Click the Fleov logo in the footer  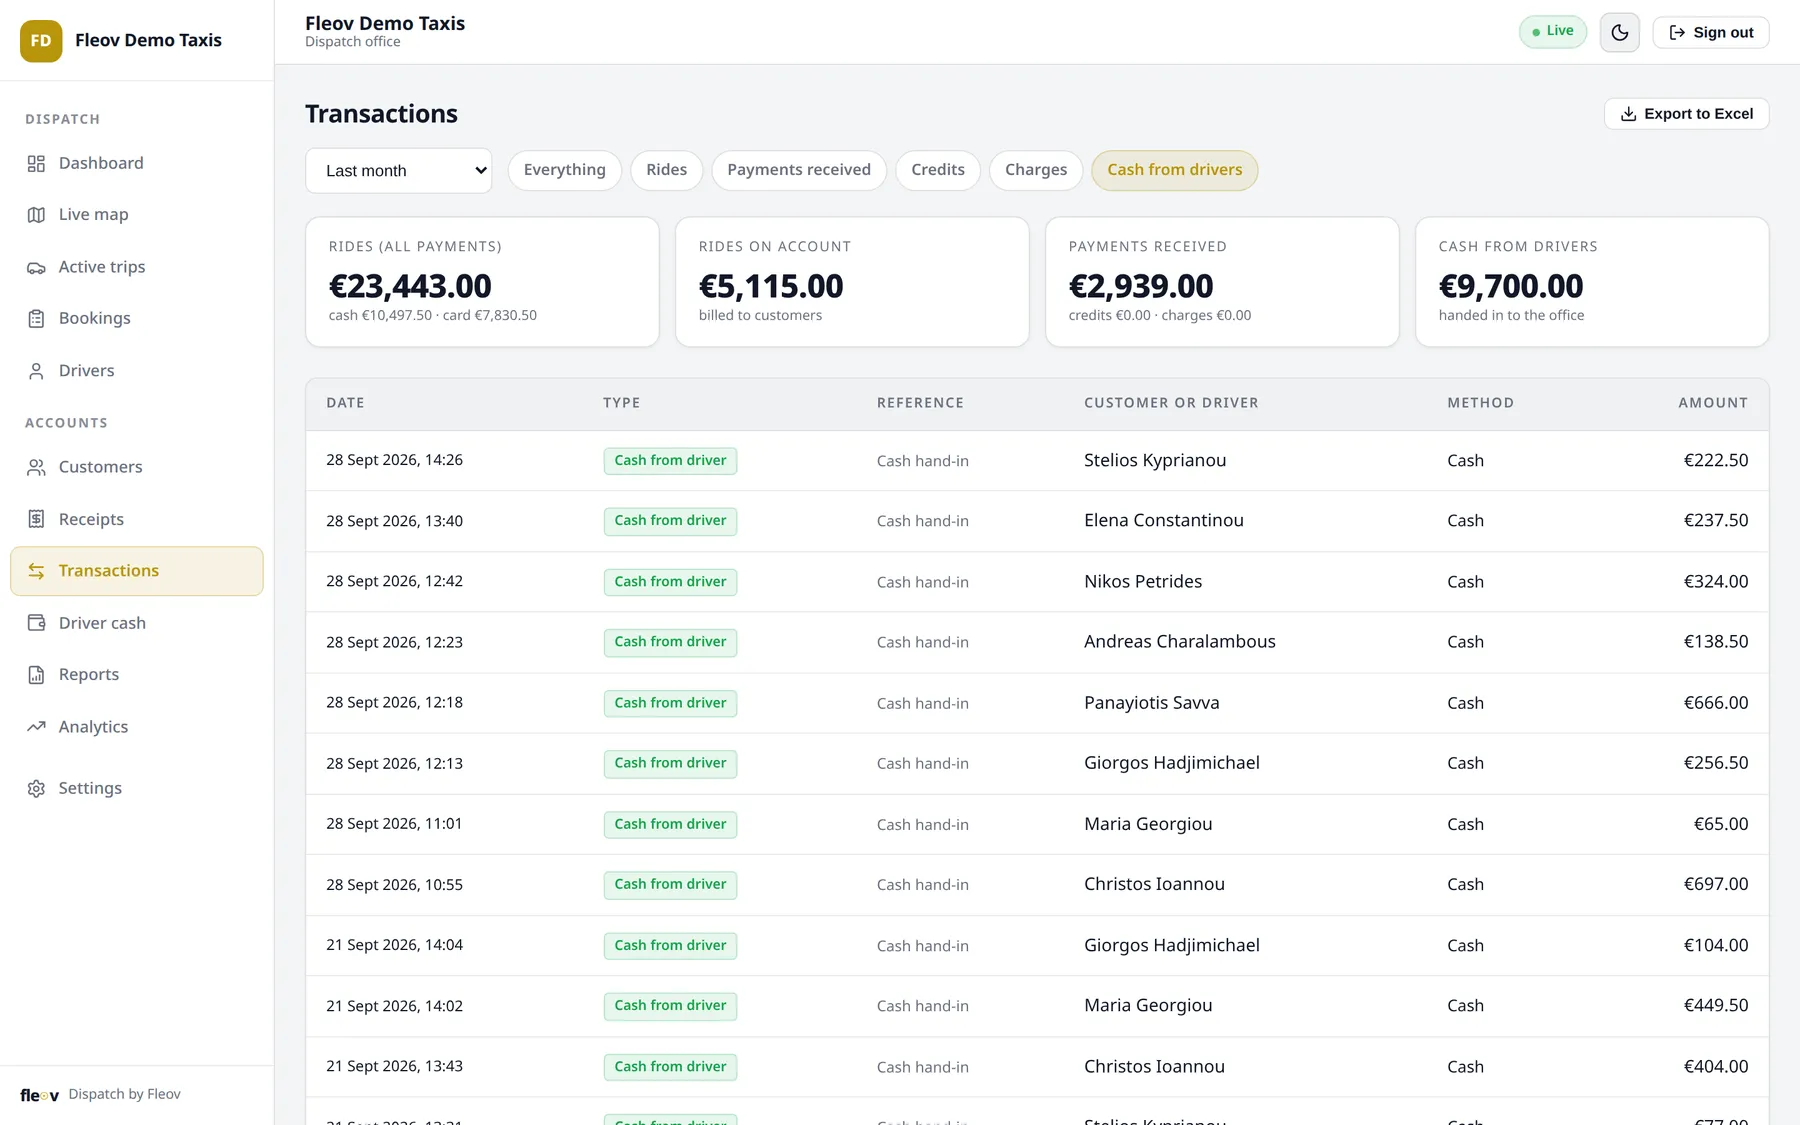[40, 1095]
